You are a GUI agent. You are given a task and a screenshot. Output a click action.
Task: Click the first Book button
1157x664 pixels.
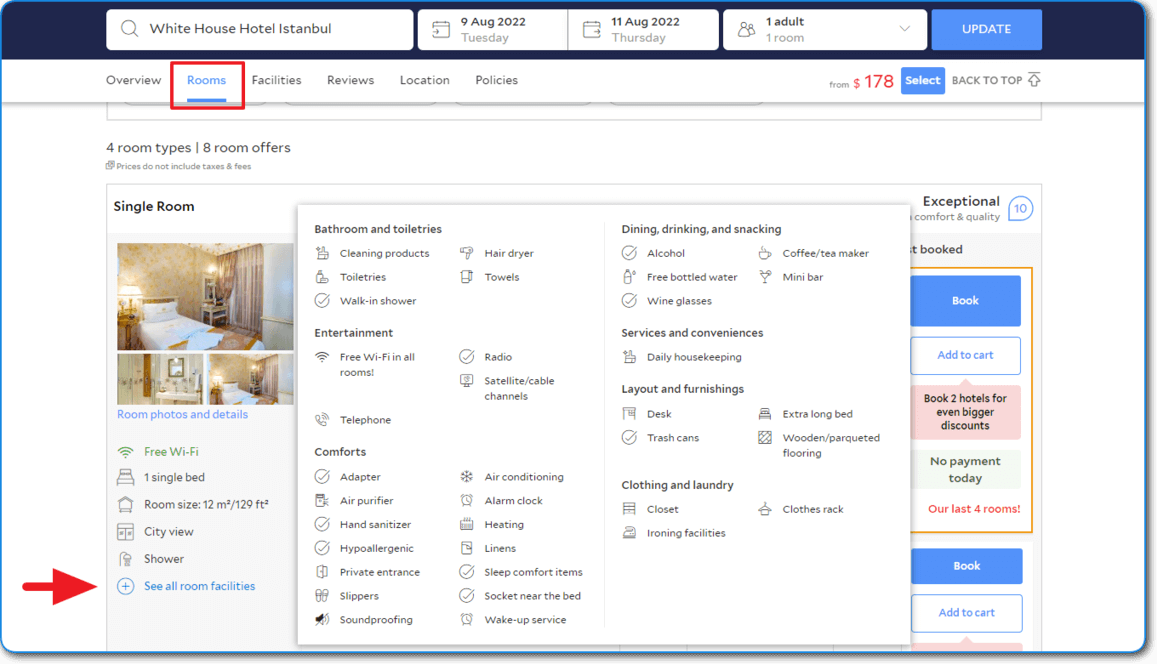[x=965, y=301]
